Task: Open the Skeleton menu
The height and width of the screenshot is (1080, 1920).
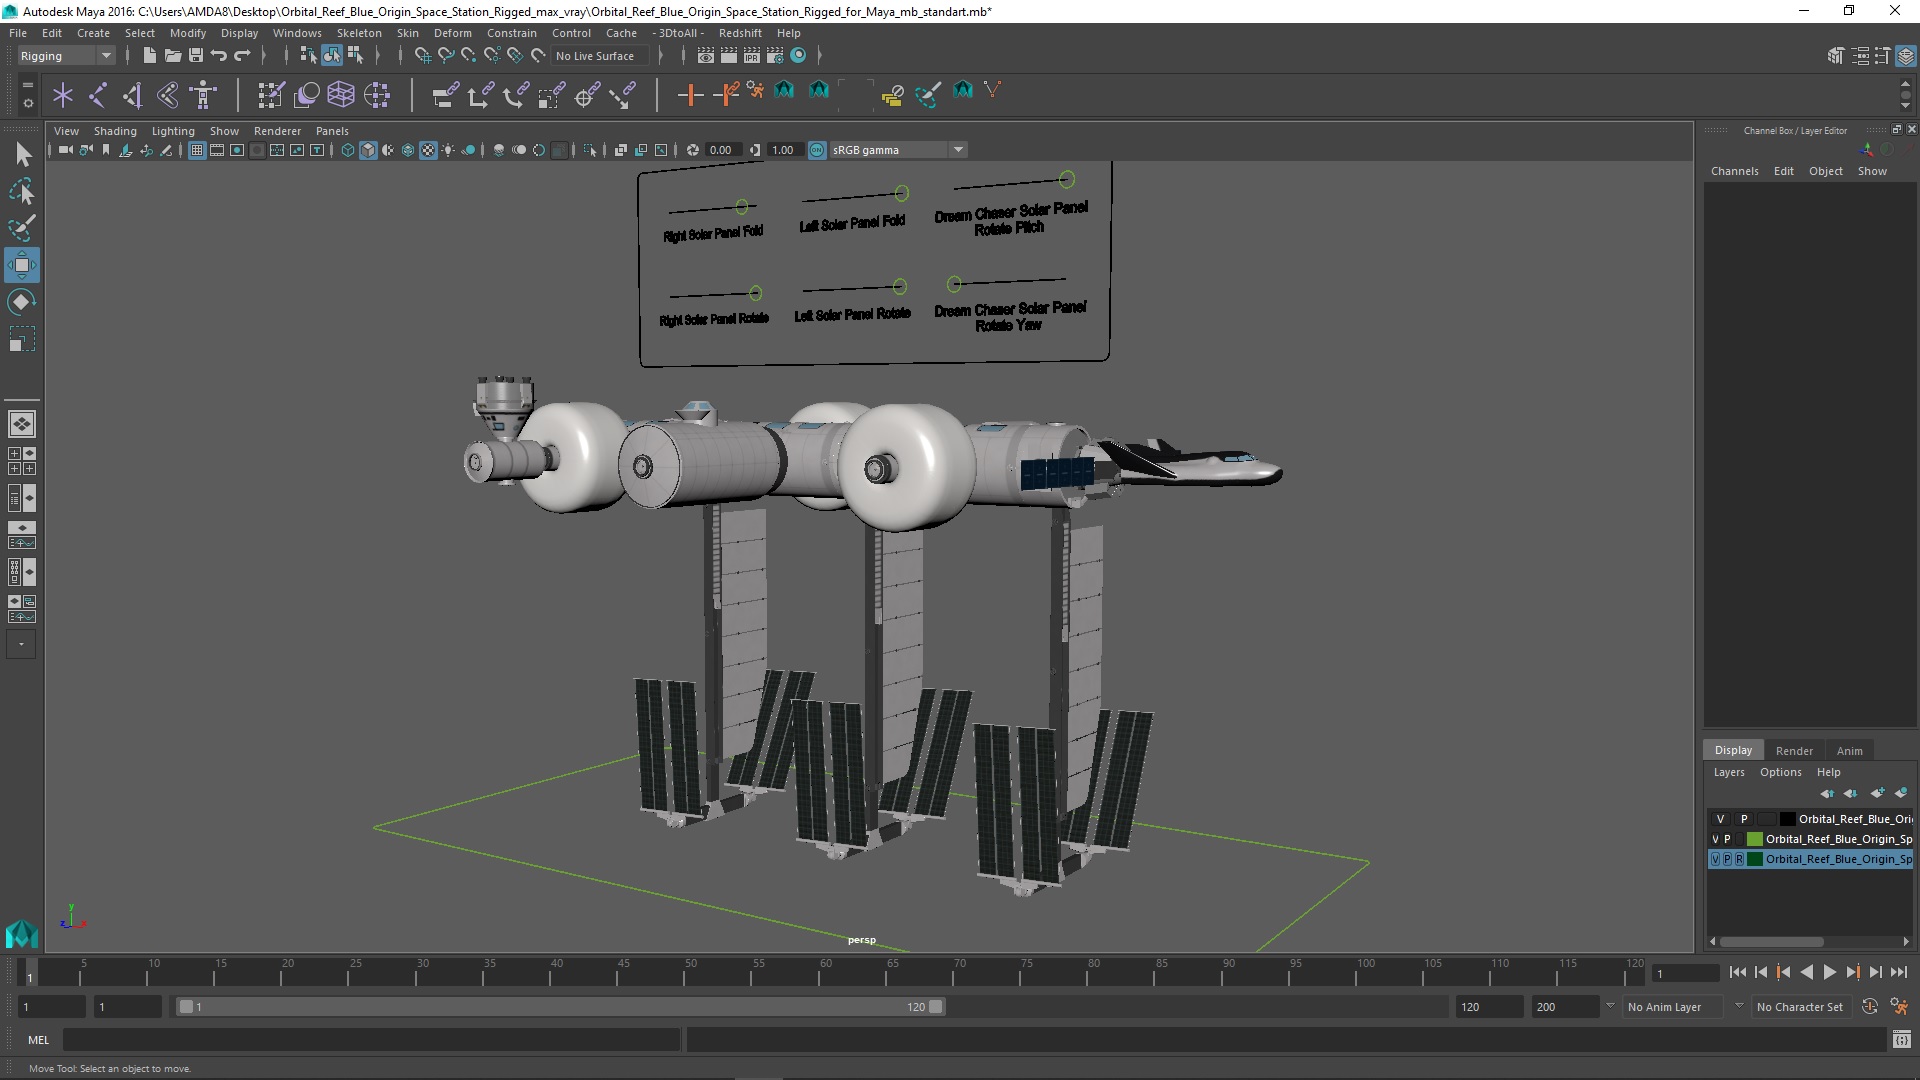Action: pyautogui.click(x=358, y=33)
